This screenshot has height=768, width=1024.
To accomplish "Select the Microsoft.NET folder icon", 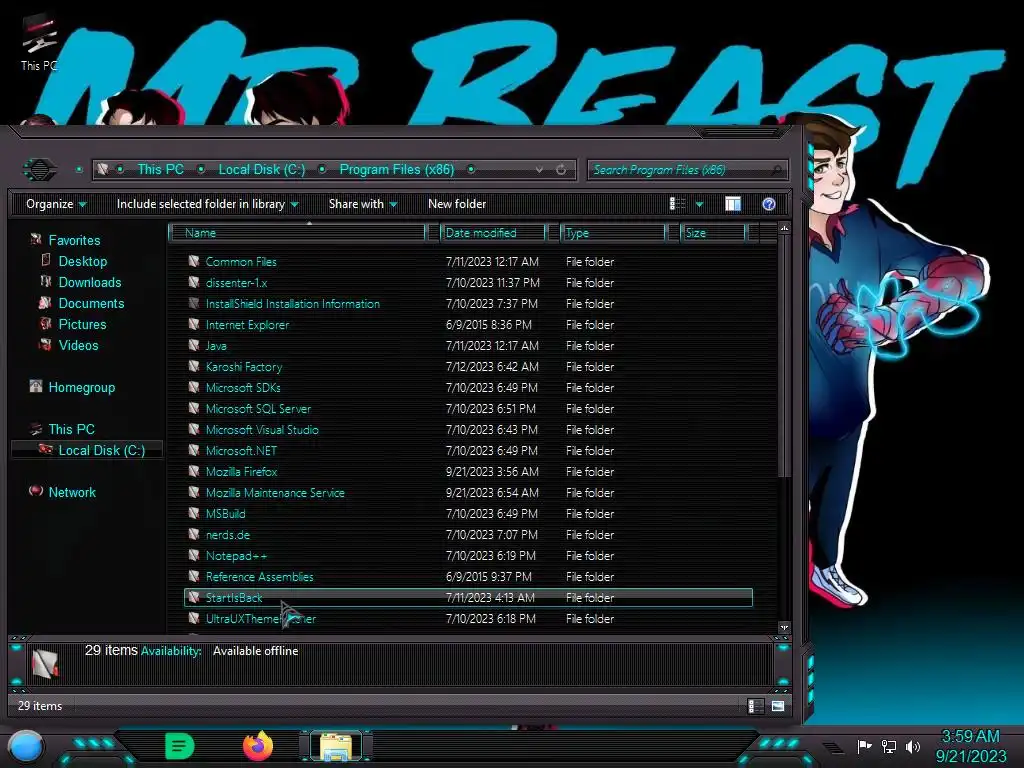I will pos(194,450).
